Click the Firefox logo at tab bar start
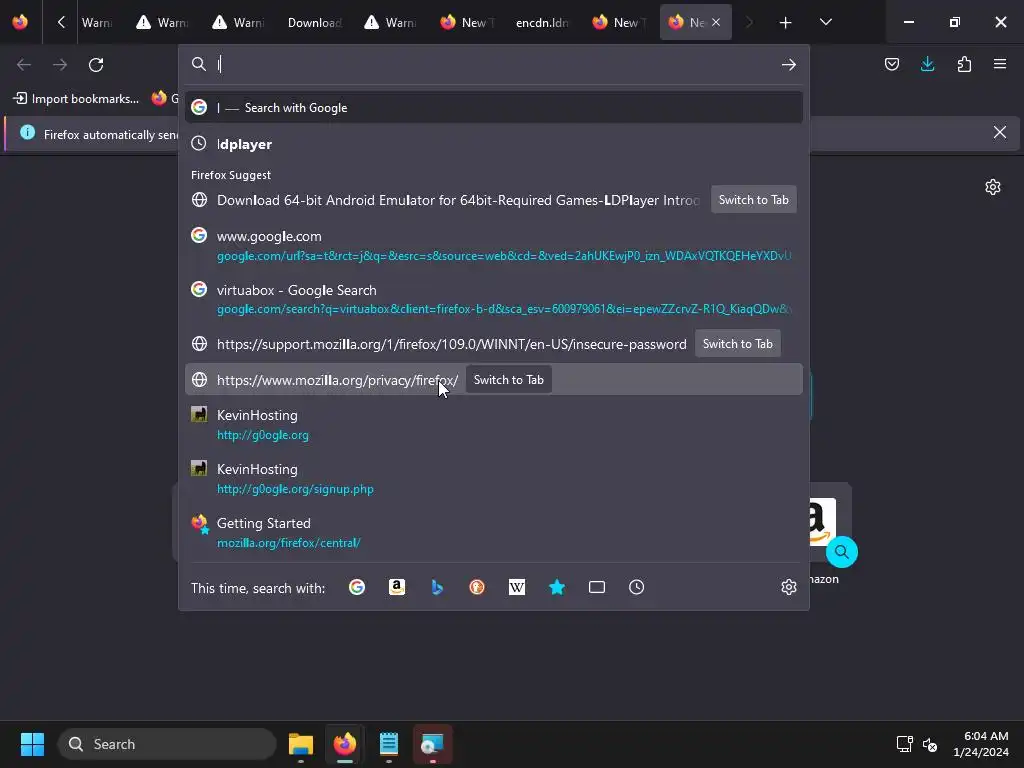1024x768 pixels. point(20,22)
